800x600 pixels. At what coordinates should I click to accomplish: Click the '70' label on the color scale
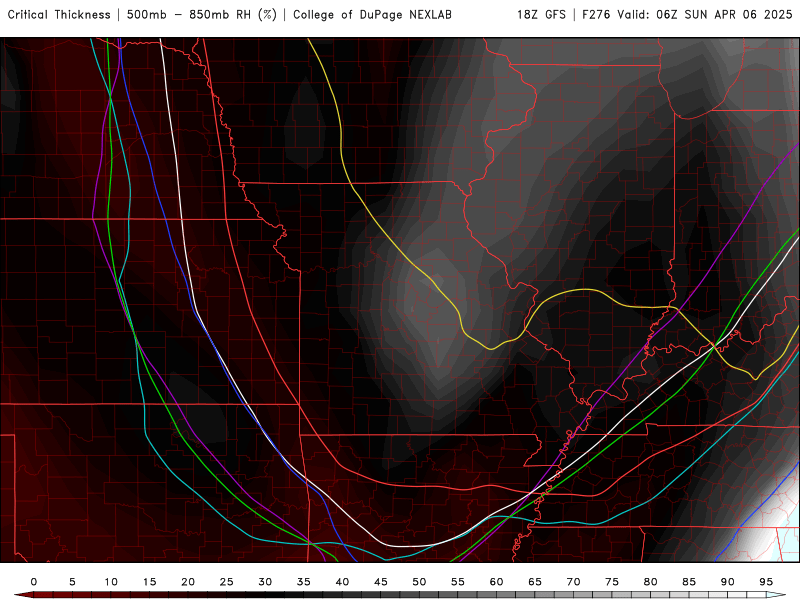573,582
